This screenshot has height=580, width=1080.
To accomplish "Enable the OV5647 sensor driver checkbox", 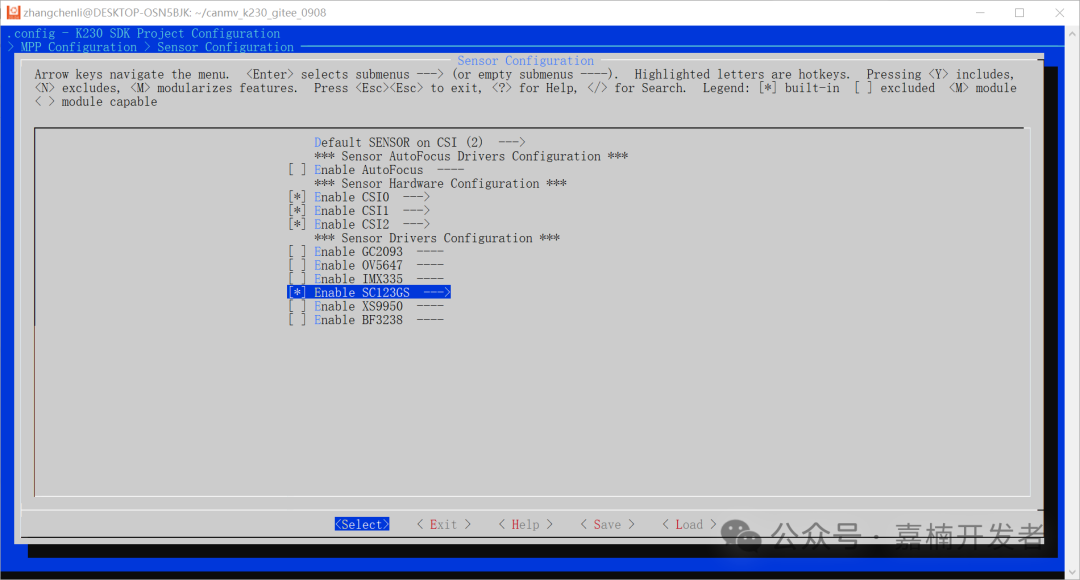I will click(x=297, y=266).
